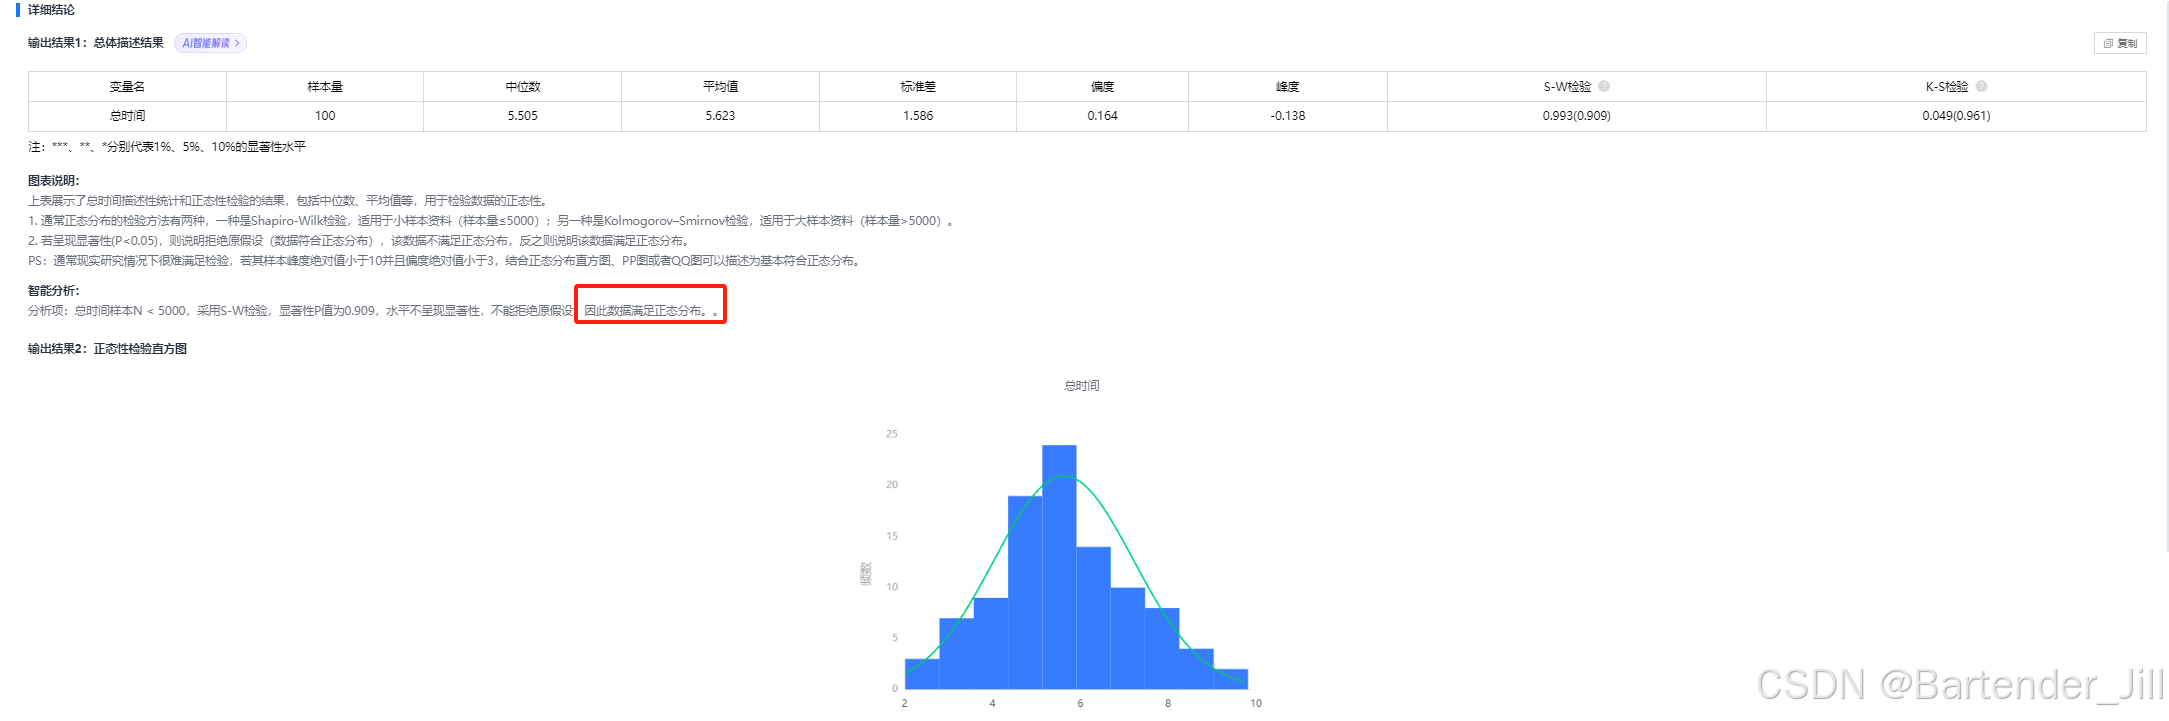Click the standard deviation value 1.586
2169x721 pixels.
coord(918,116)
